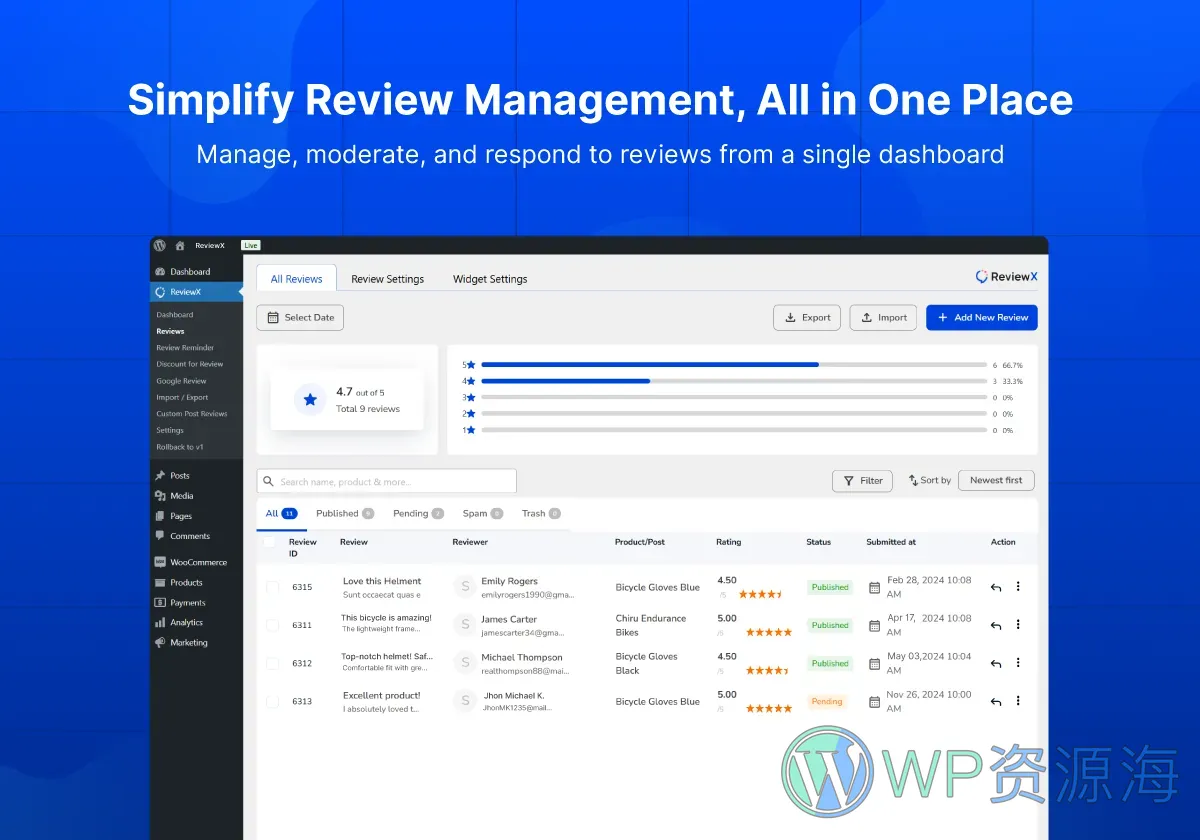Show the Published reviews filter tab

[345, 514]
